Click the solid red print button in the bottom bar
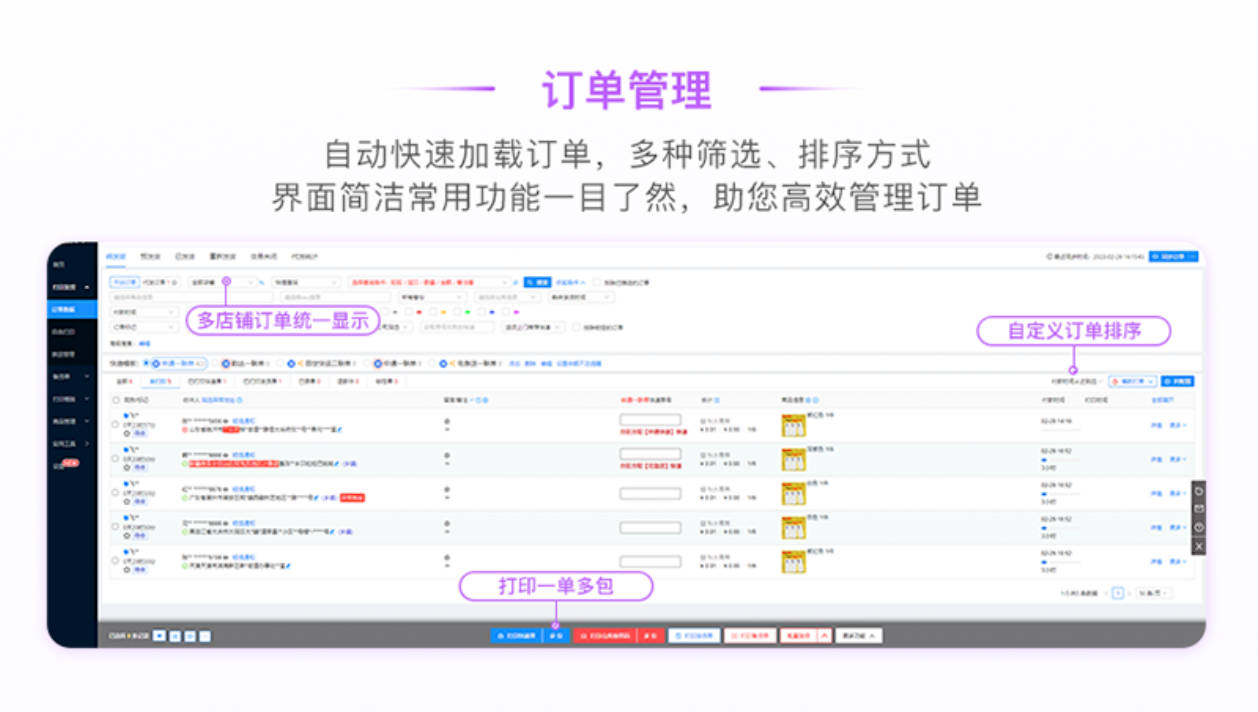The height and width of the screenshot is (712, 1258). 606,635
